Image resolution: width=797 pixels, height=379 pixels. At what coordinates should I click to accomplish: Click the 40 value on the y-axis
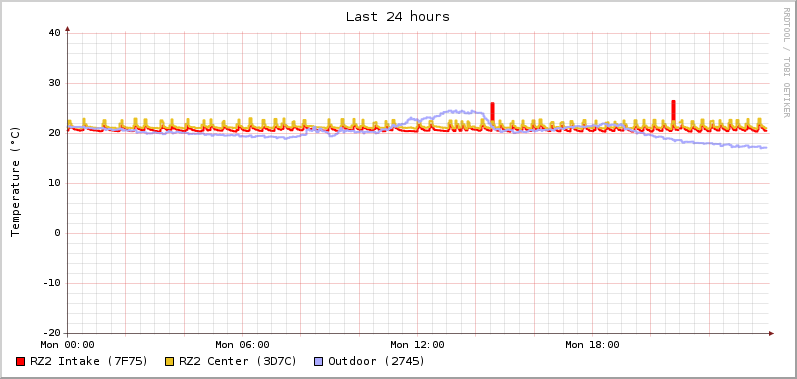coord(54,33)
